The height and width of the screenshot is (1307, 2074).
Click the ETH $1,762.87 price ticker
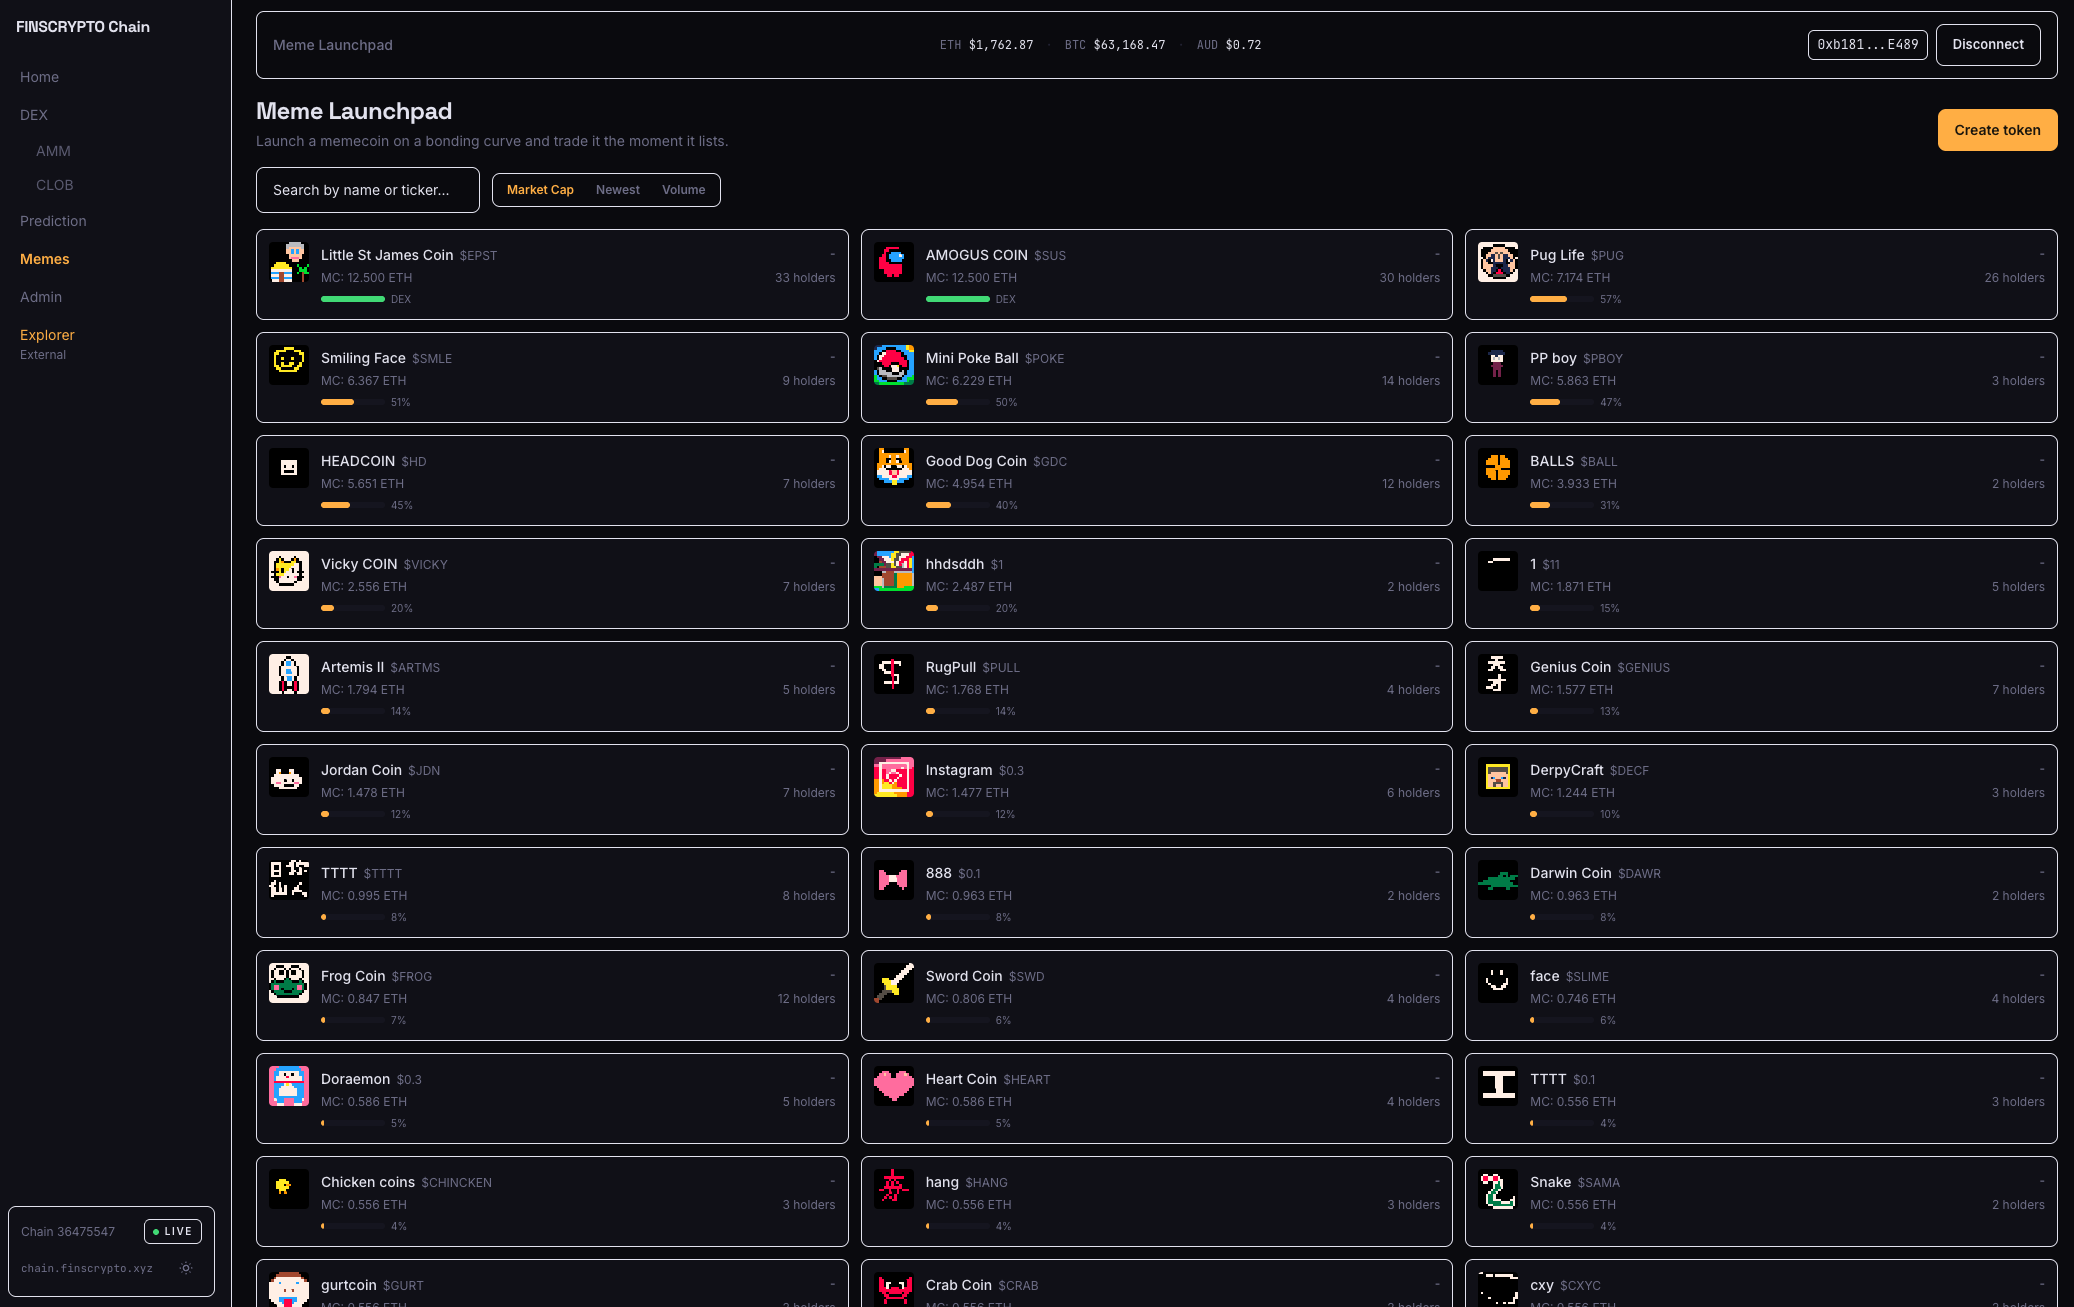(986, 45)
